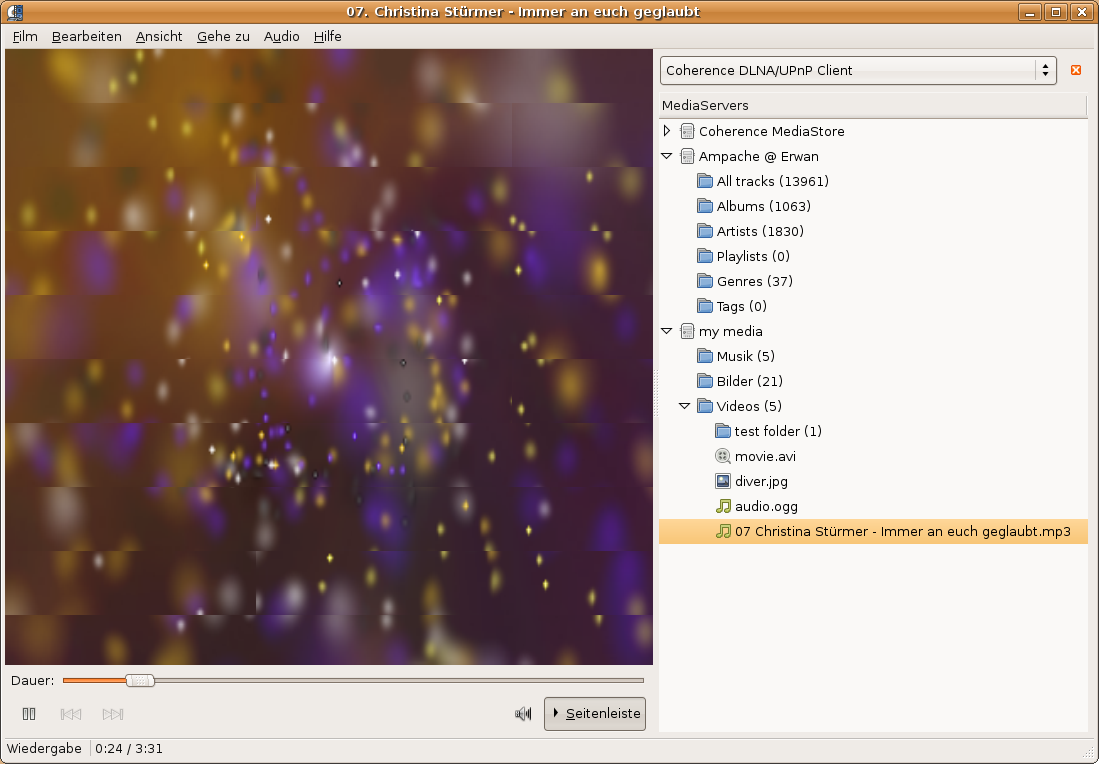
Task: Open the Gehe zu menu
Action: pyautogui.click(x=223, y=36)
